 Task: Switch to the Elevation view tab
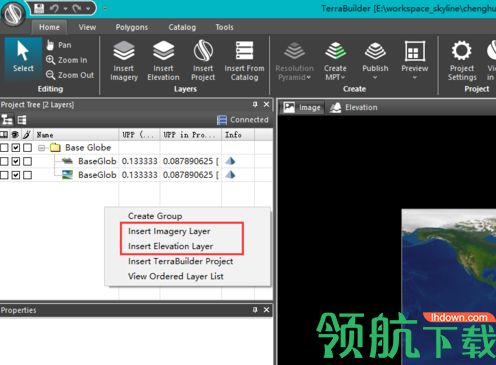(x=353, y=107)
